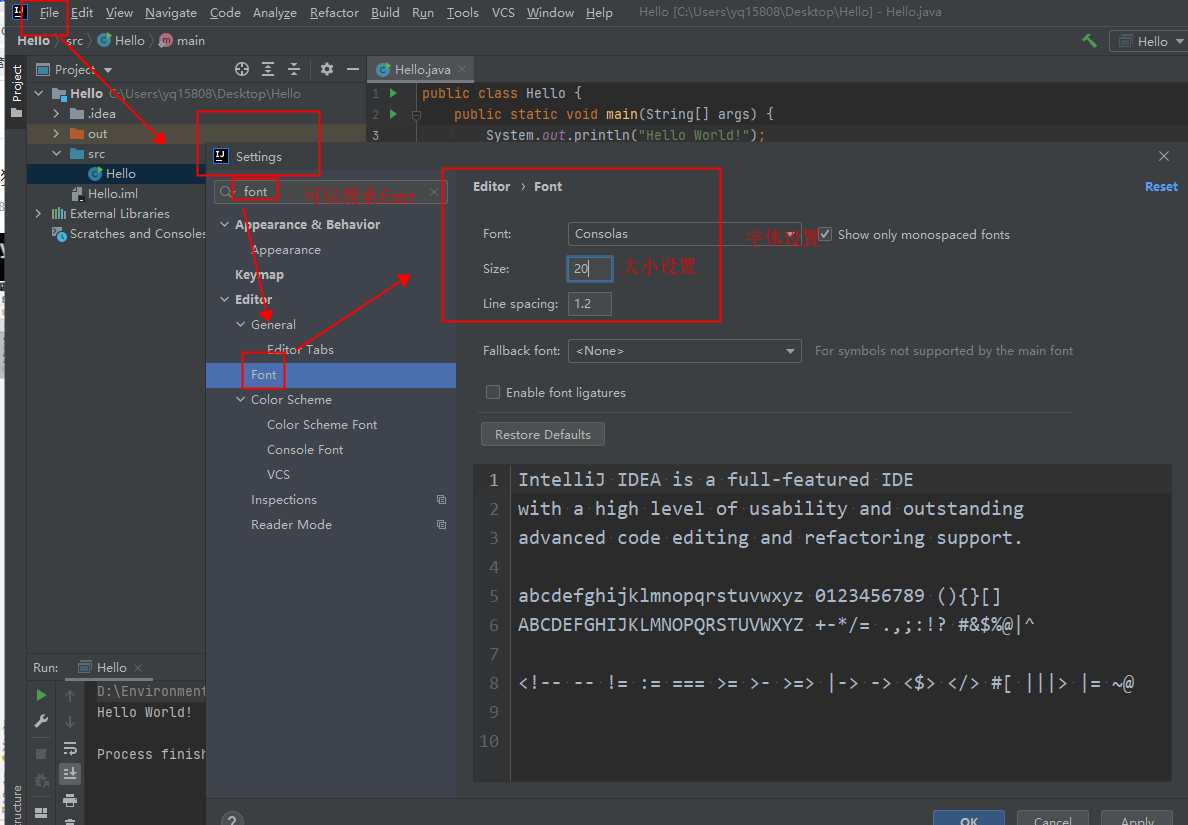Open the Project view selector dropdown

tap(108, 70)
